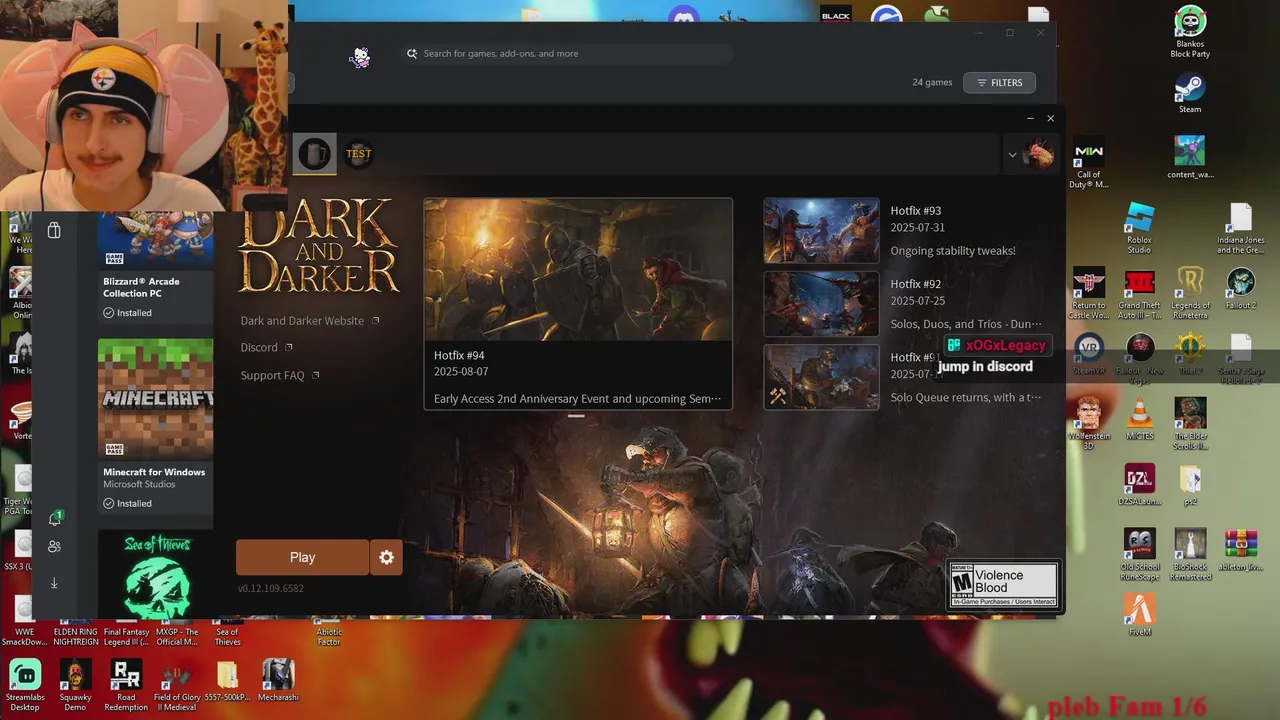Screen dimensions: 1280x720
Task: Open Call of Duty MW desktop shortcut
Action: click(1088, 163)
